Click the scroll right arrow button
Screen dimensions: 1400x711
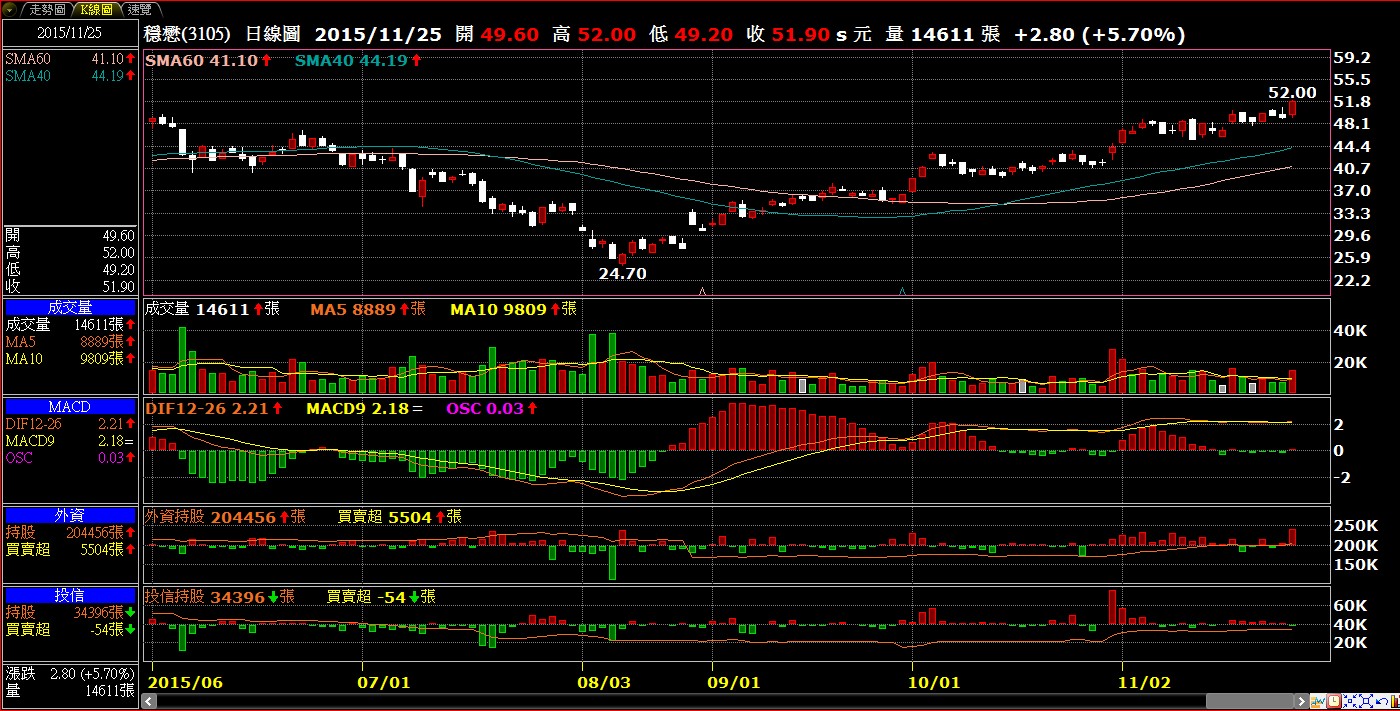1301,701
